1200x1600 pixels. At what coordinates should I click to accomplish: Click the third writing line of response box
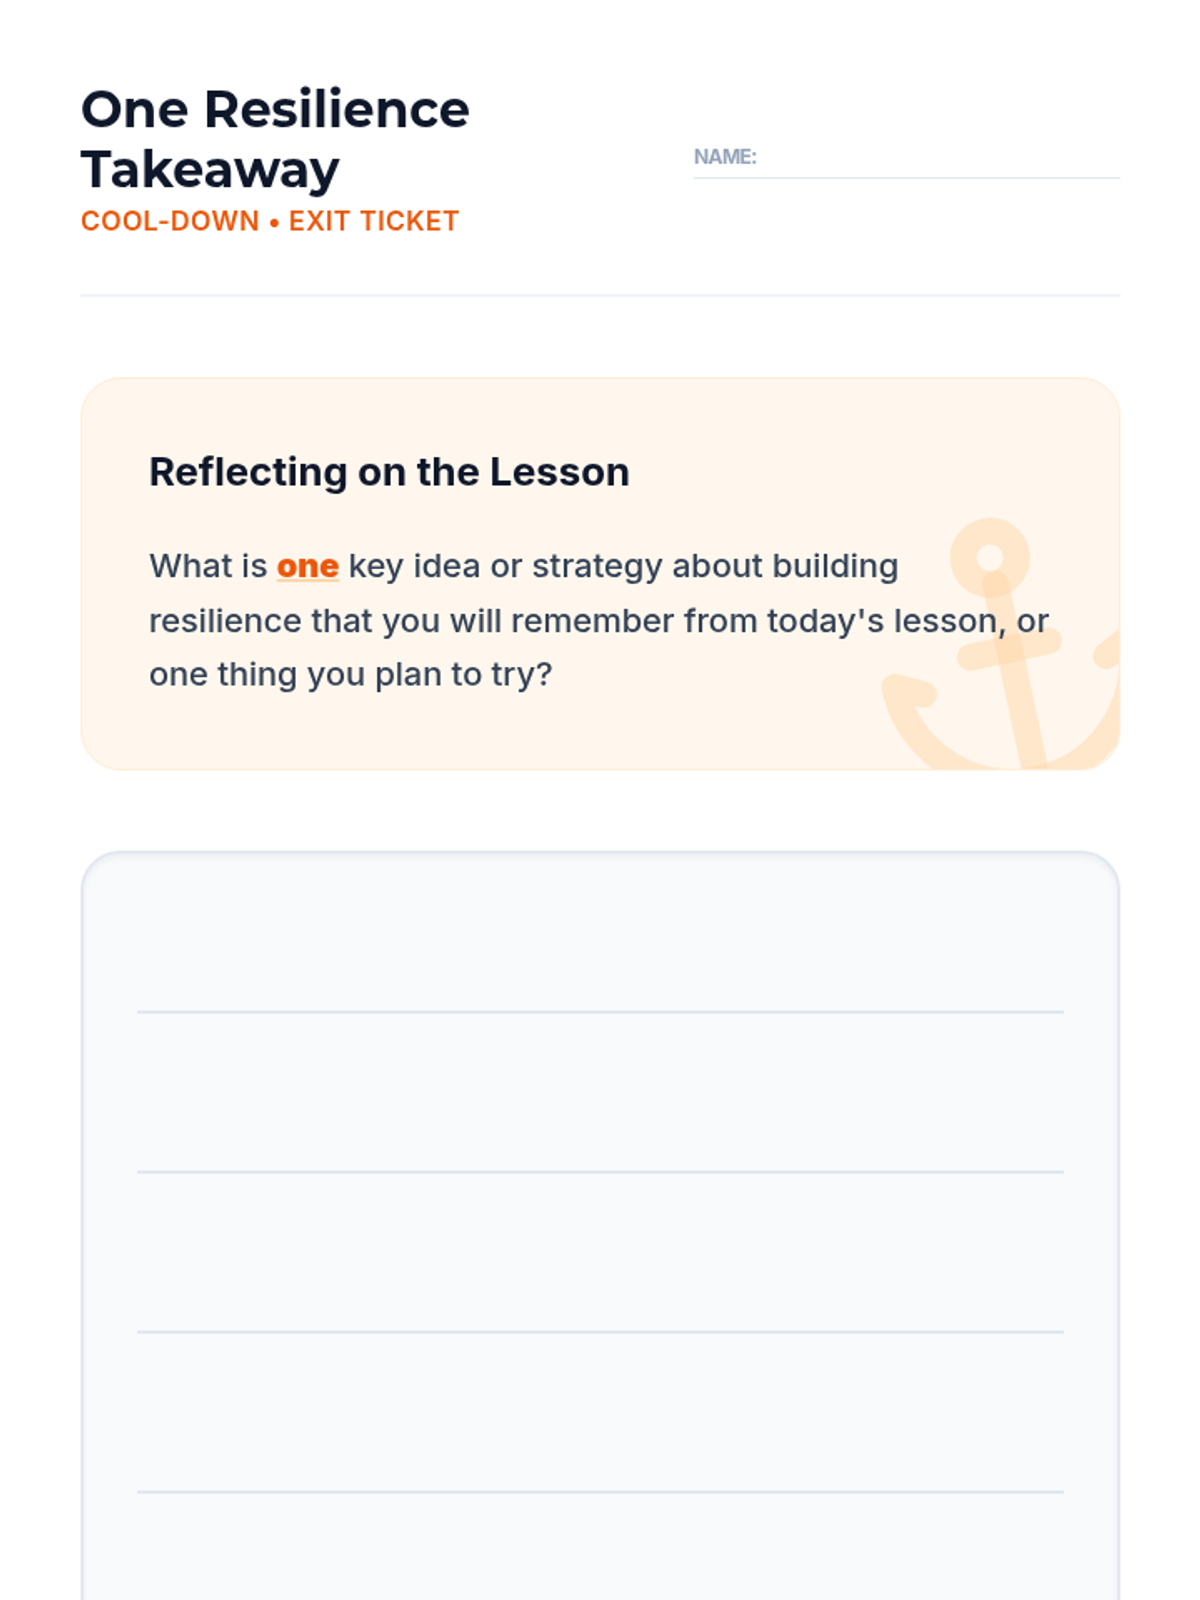point(600,1332)
